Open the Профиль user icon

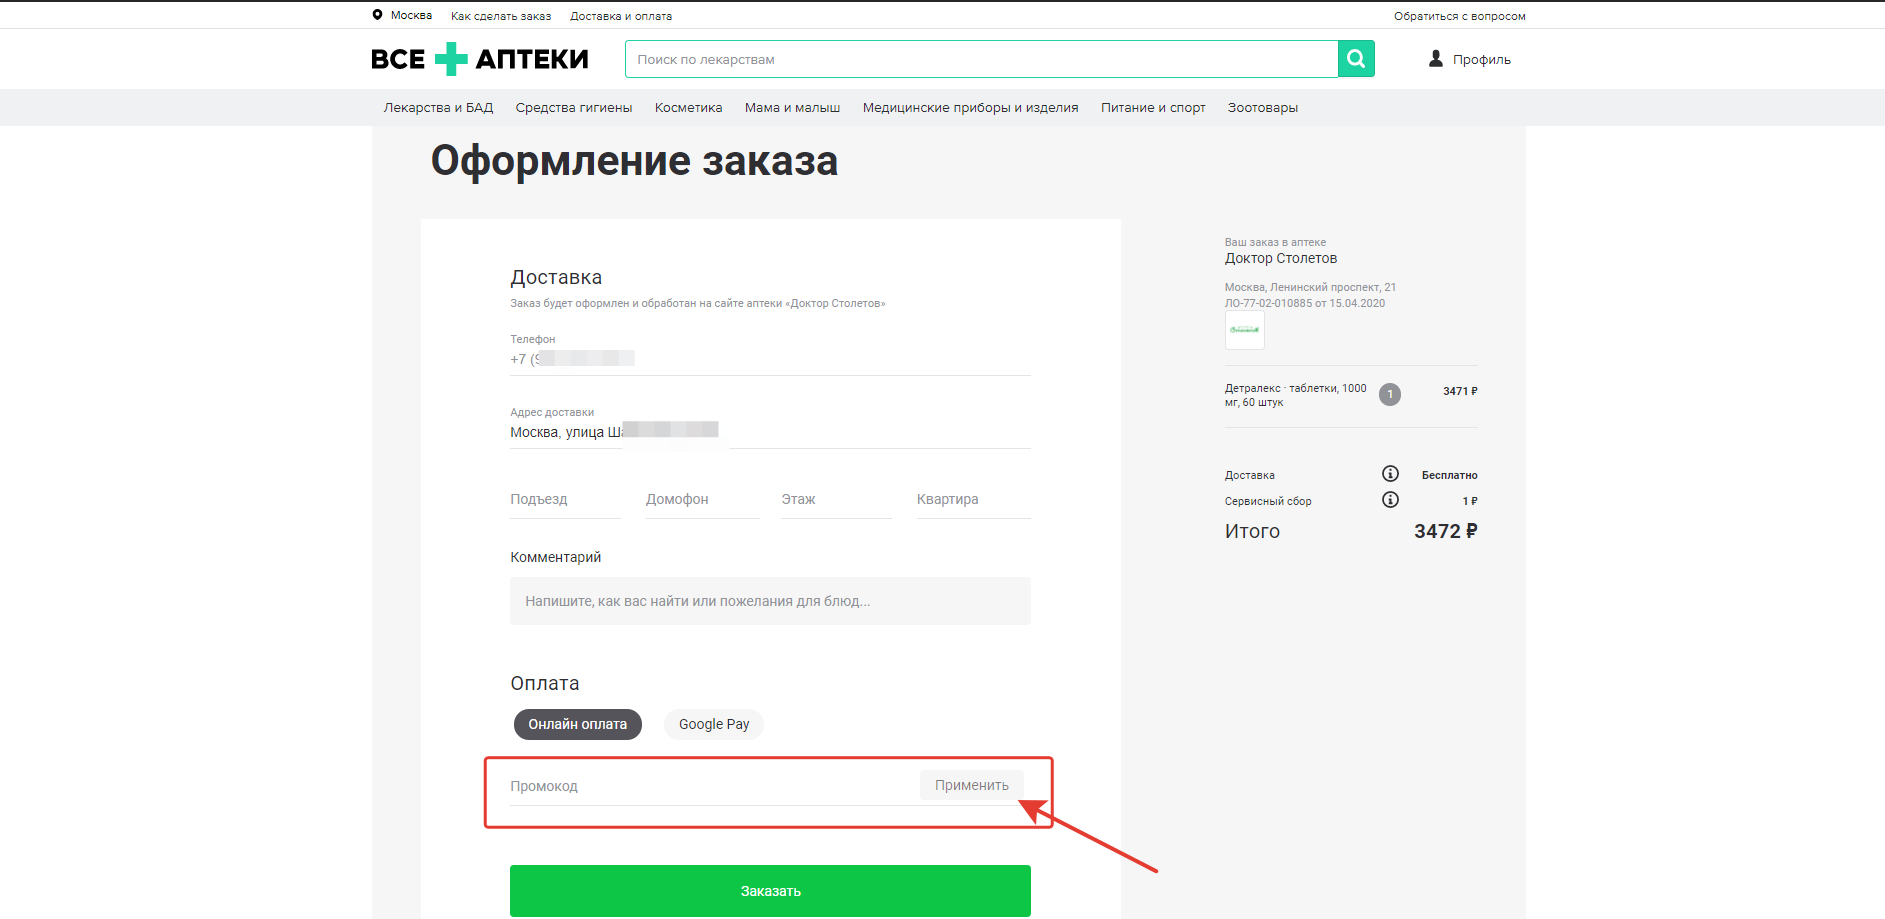point(1436,59)
